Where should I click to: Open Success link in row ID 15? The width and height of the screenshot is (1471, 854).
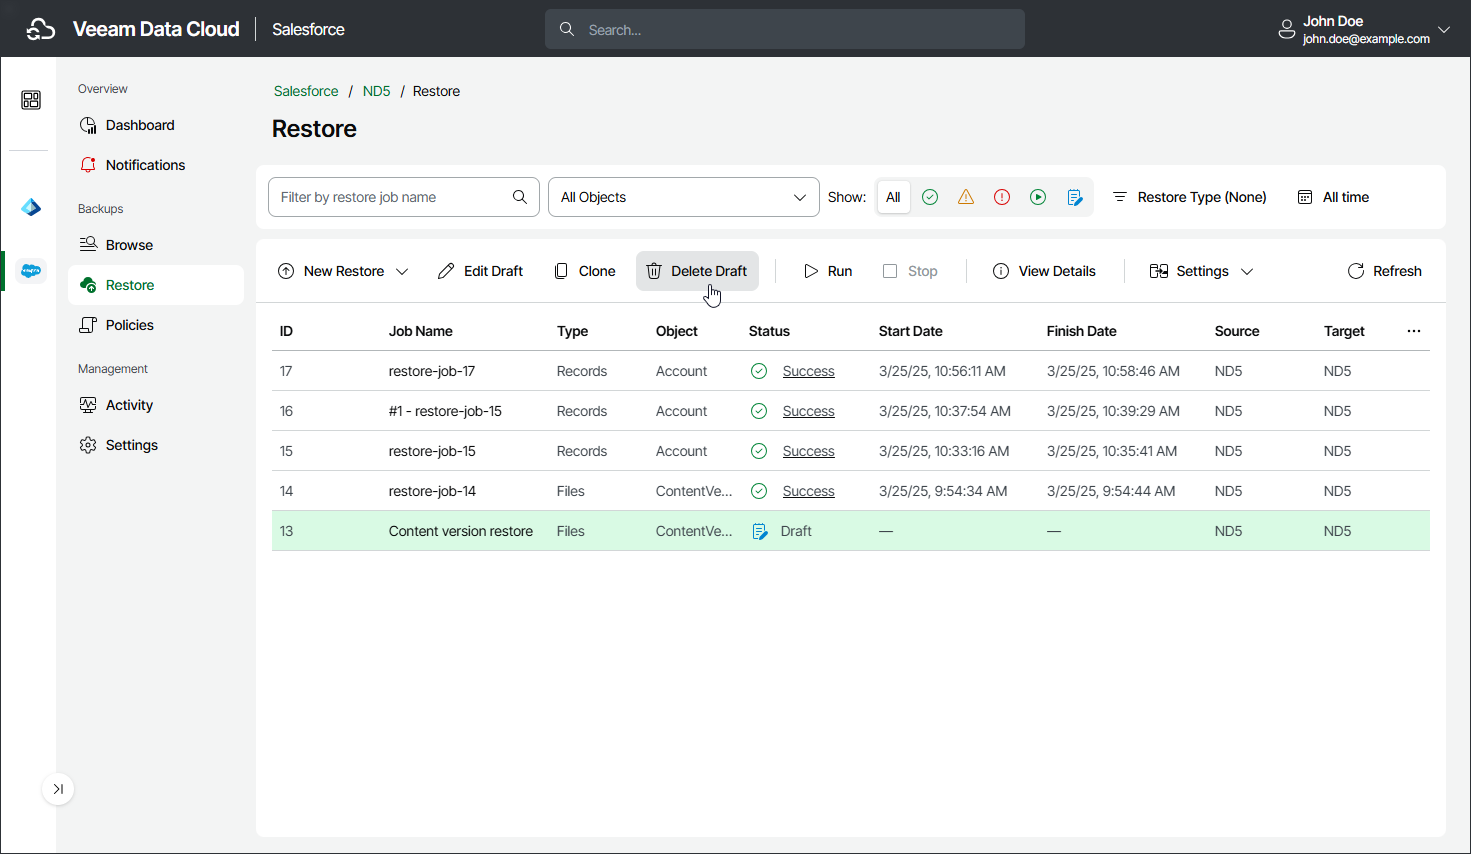809,451
